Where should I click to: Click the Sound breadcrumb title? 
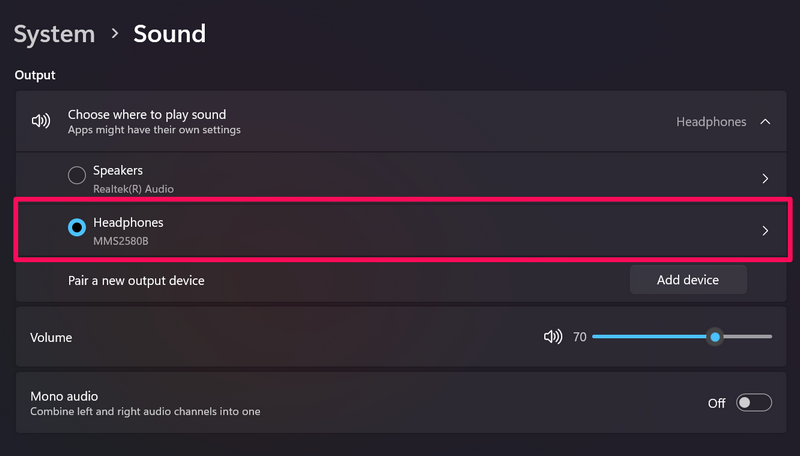(x=170, y=34)
